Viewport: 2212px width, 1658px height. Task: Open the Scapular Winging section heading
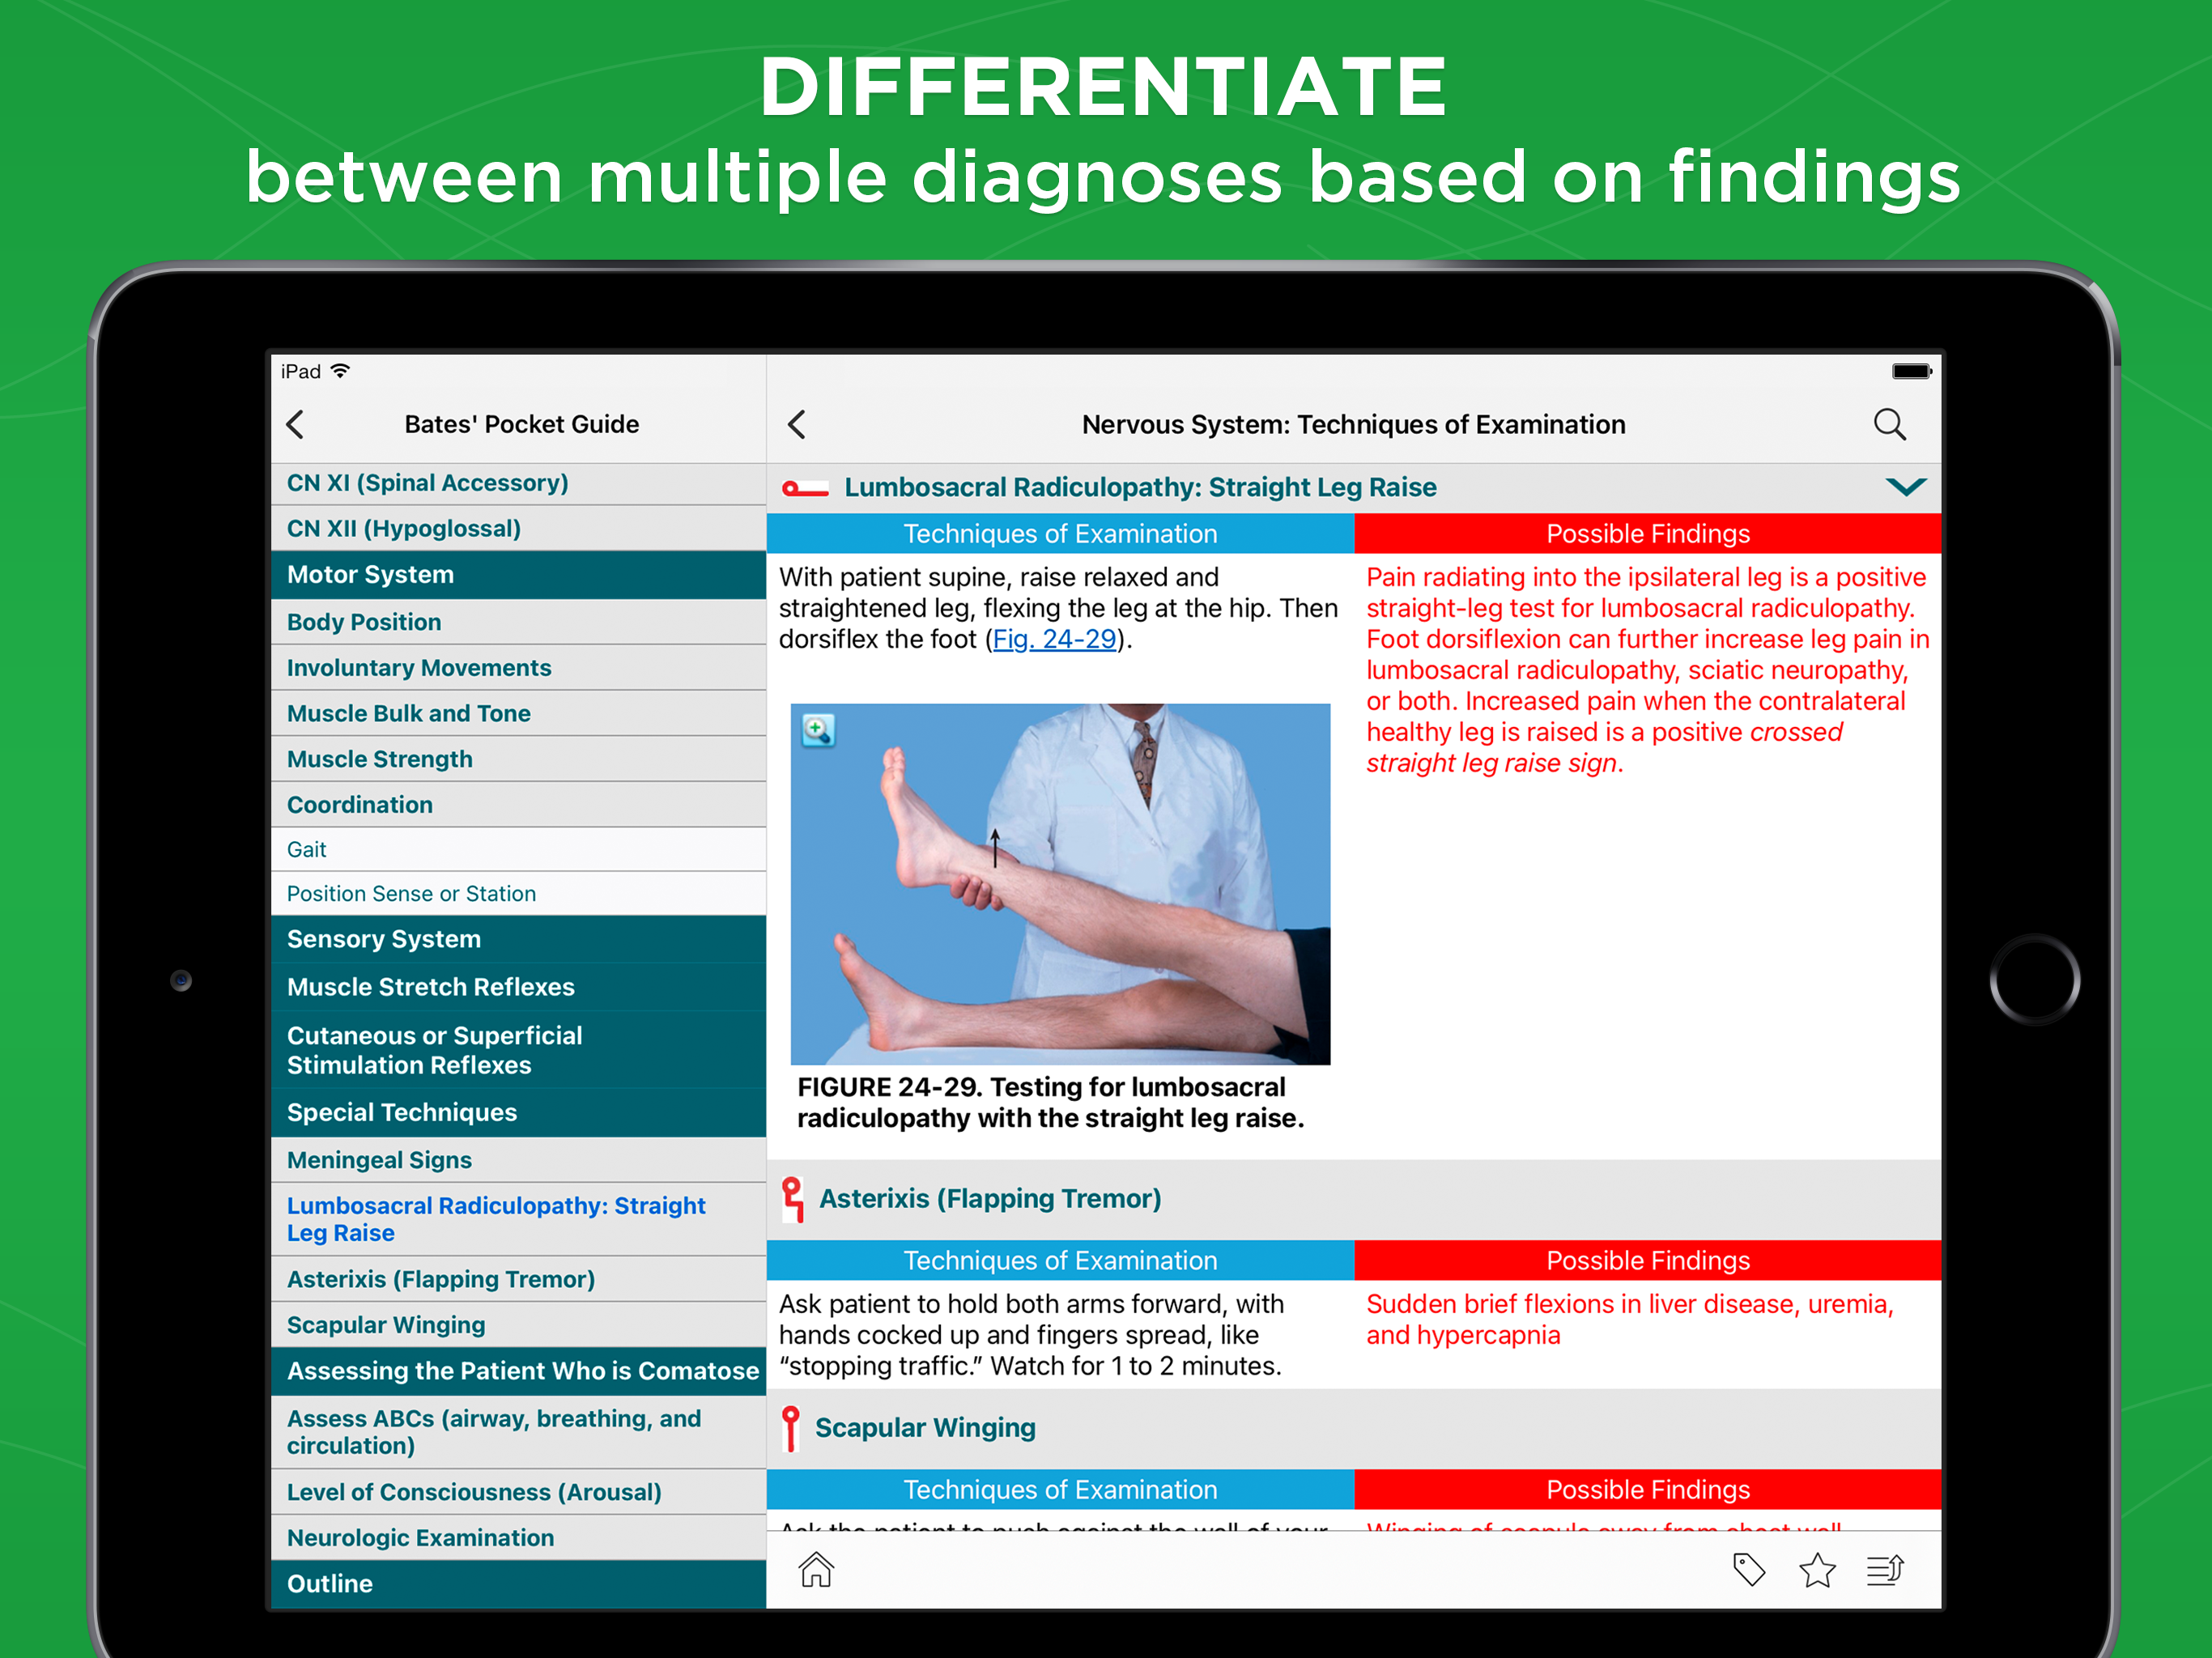[925, 1428]
